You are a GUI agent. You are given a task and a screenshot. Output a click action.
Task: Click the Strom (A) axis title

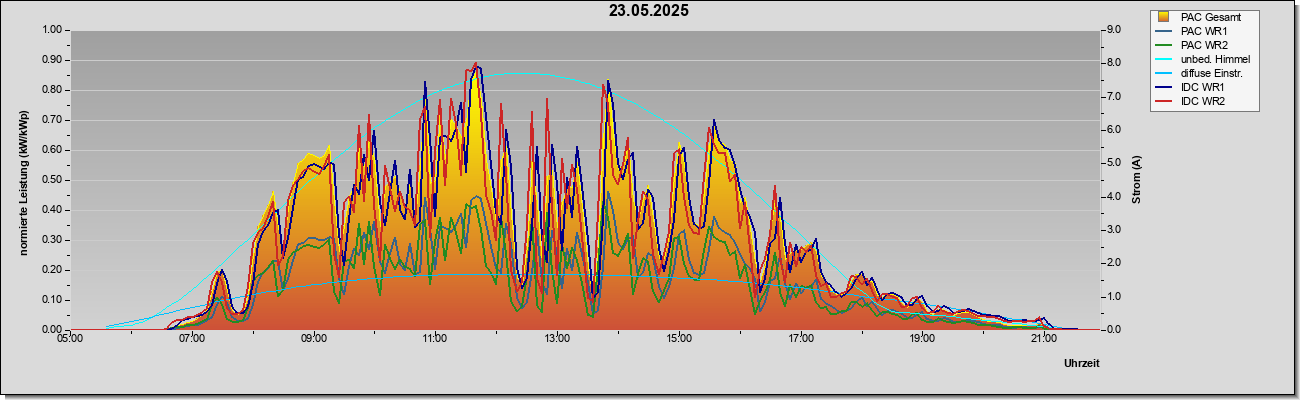pyautogui.click(x=1137, y=180)
